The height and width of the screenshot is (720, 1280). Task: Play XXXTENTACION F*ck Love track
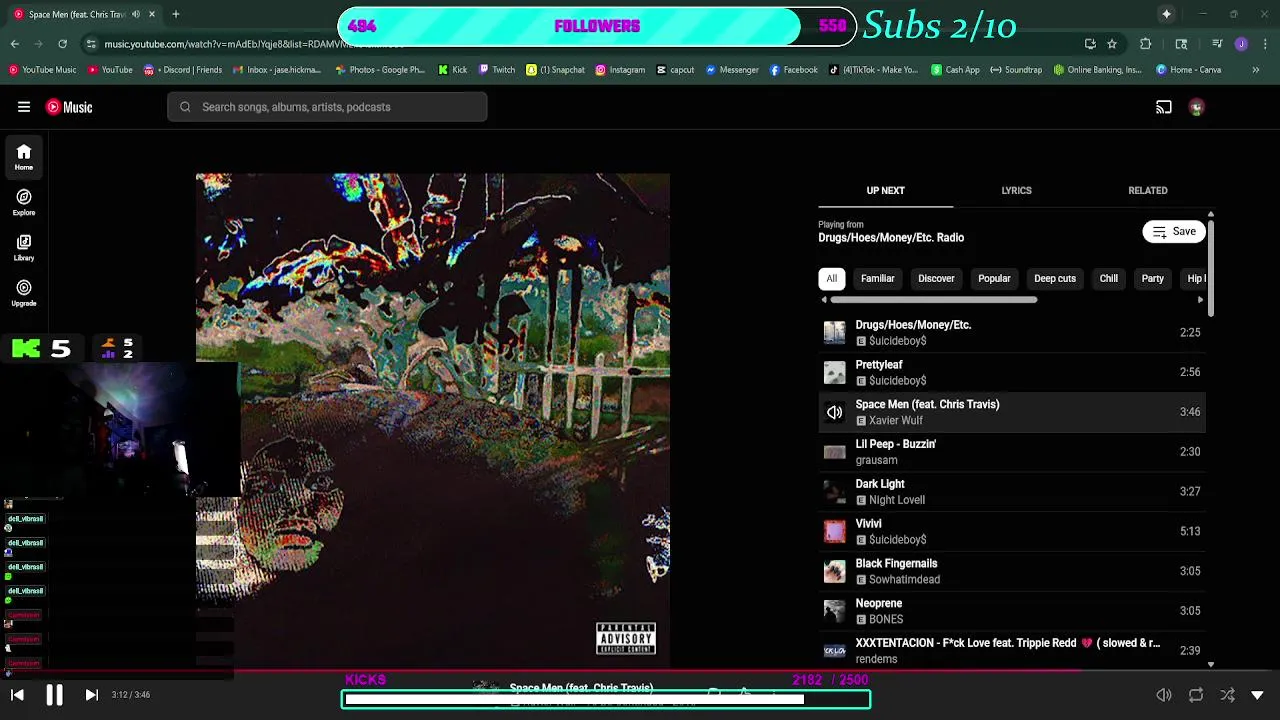click(1012, 651)
